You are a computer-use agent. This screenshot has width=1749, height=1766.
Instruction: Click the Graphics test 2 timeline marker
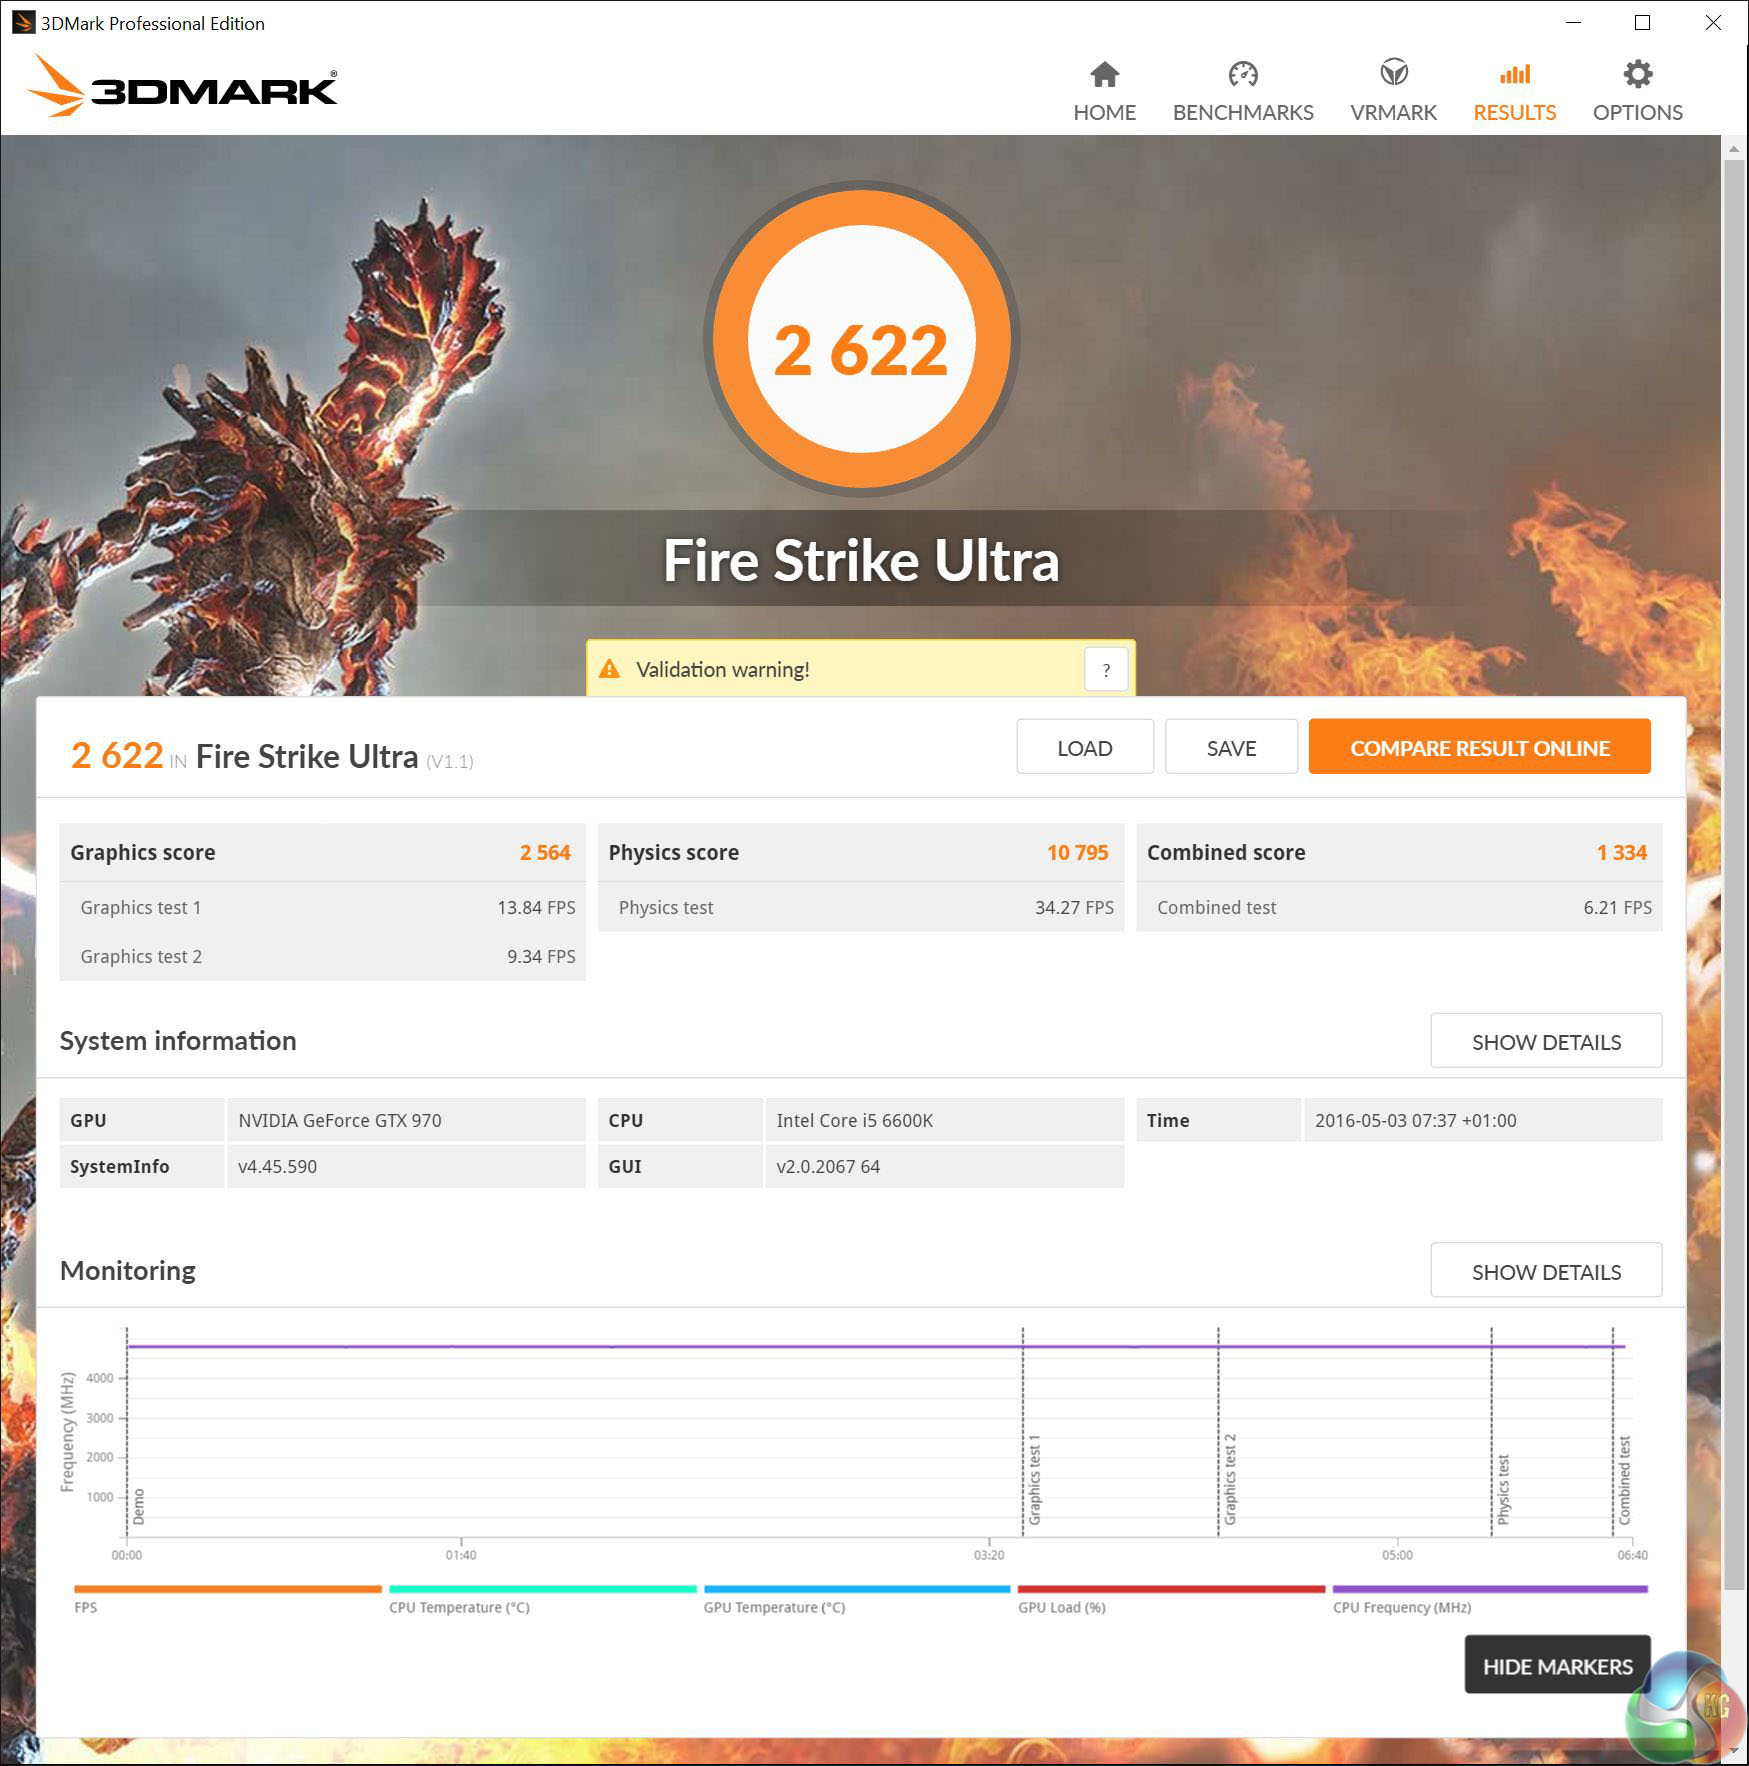[1230, 1480]
